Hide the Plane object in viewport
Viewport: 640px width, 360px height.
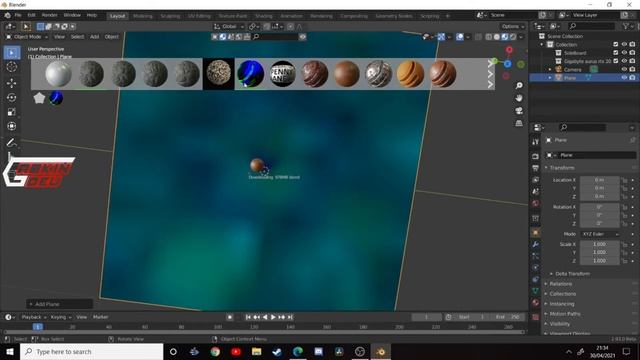[x=624, y=78]
